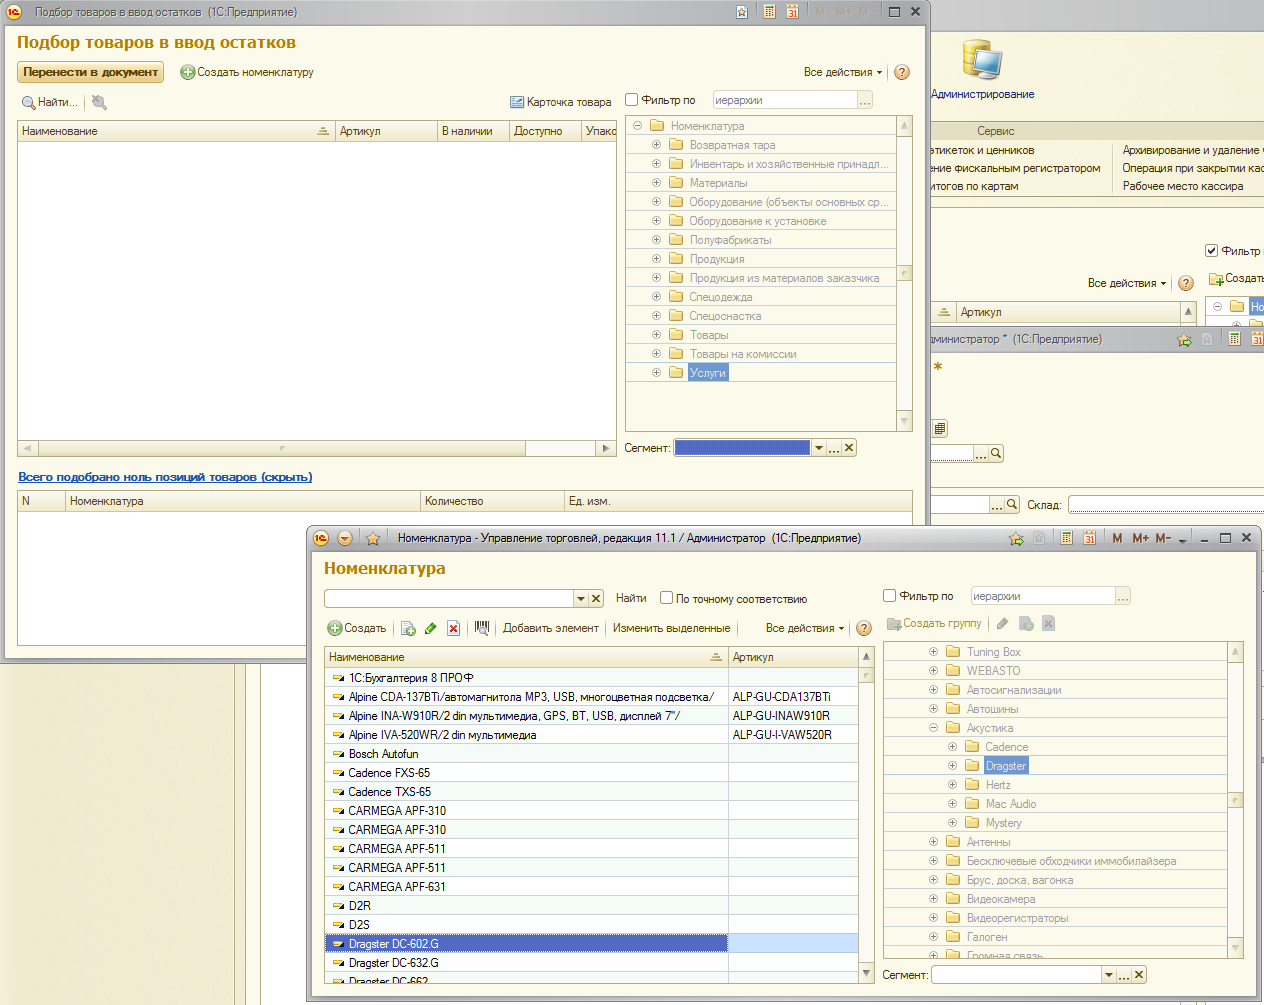Click Перенести в документ button

point(90,72)
